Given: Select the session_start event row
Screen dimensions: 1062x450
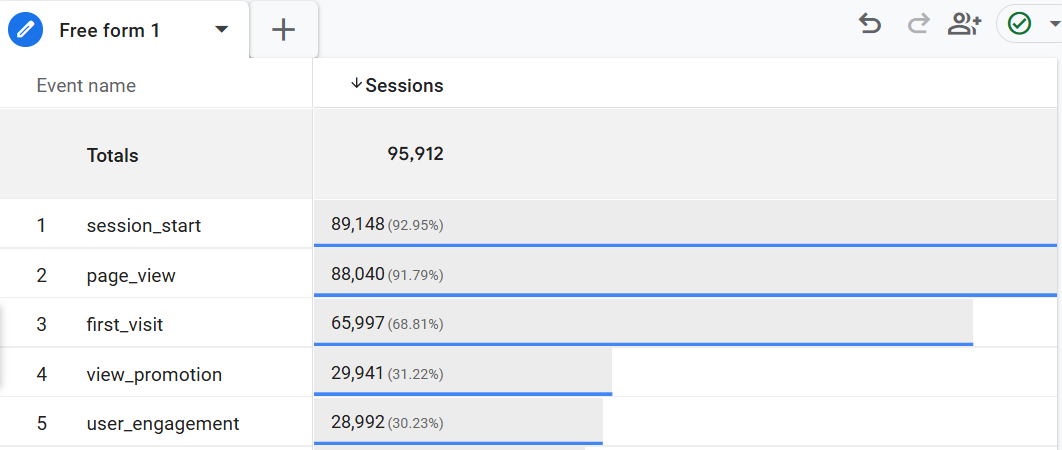Looking at the screenshot, I should (144, 225).
